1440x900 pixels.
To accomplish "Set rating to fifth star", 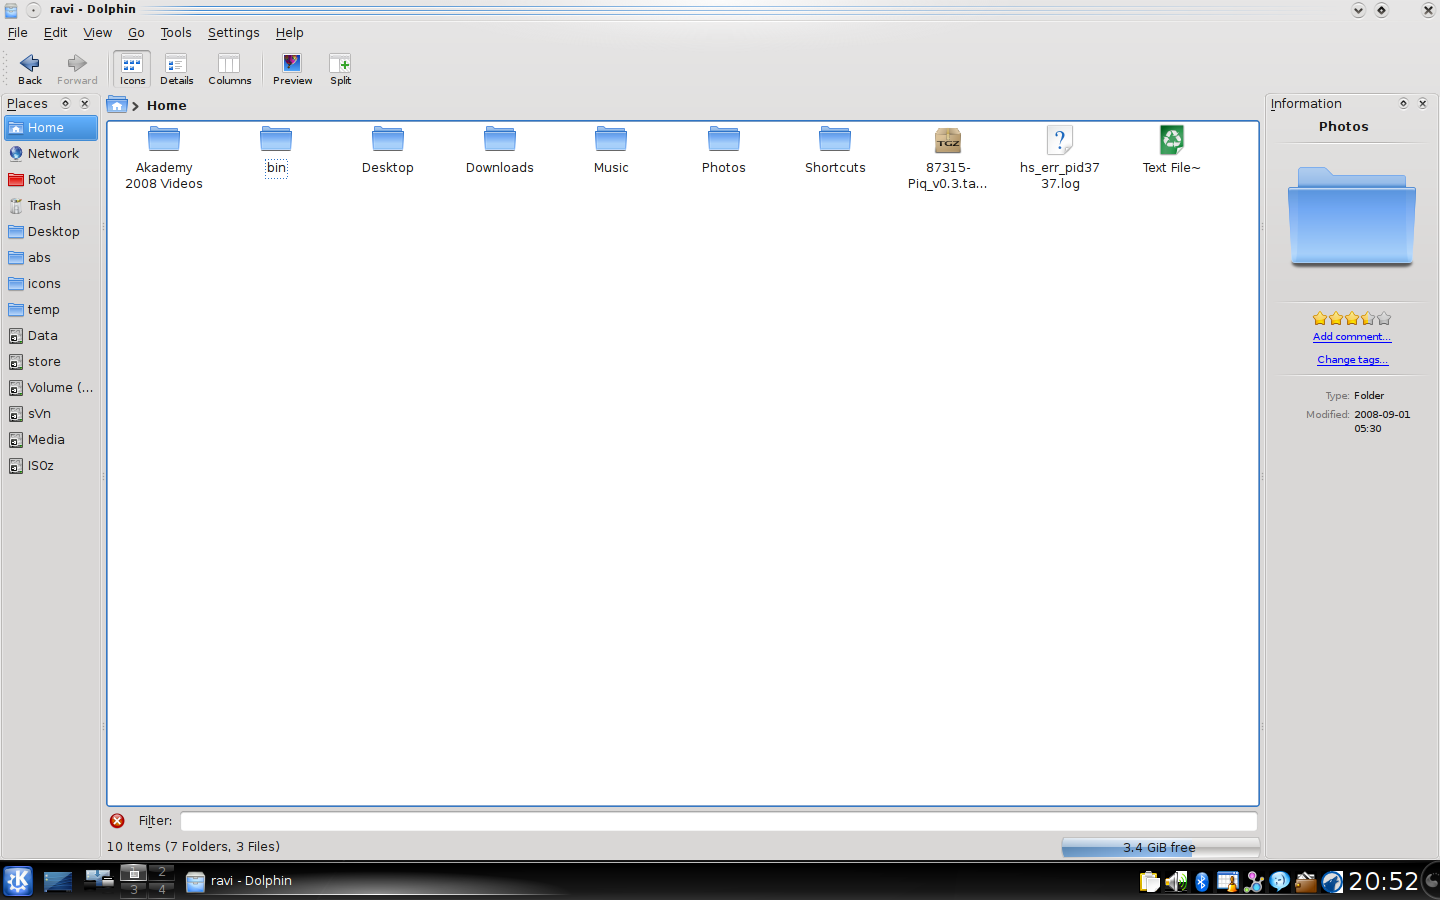I will 1384,318.
